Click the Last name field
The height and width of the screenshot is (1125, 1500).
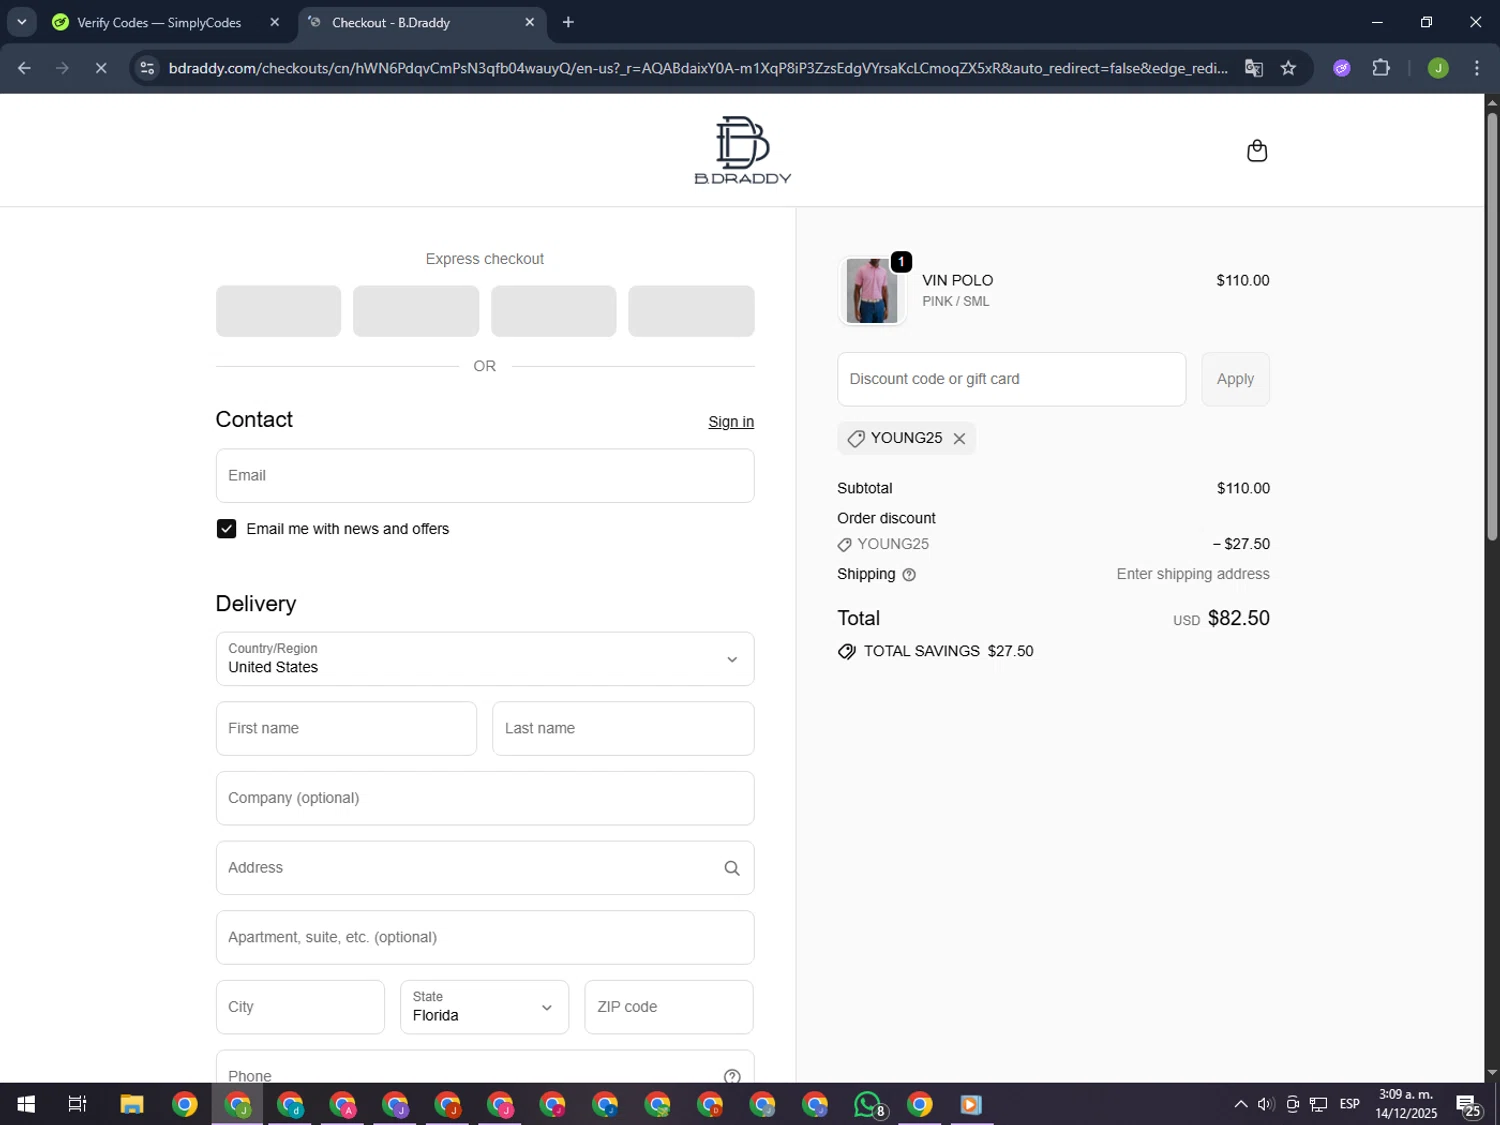[623, 729]
